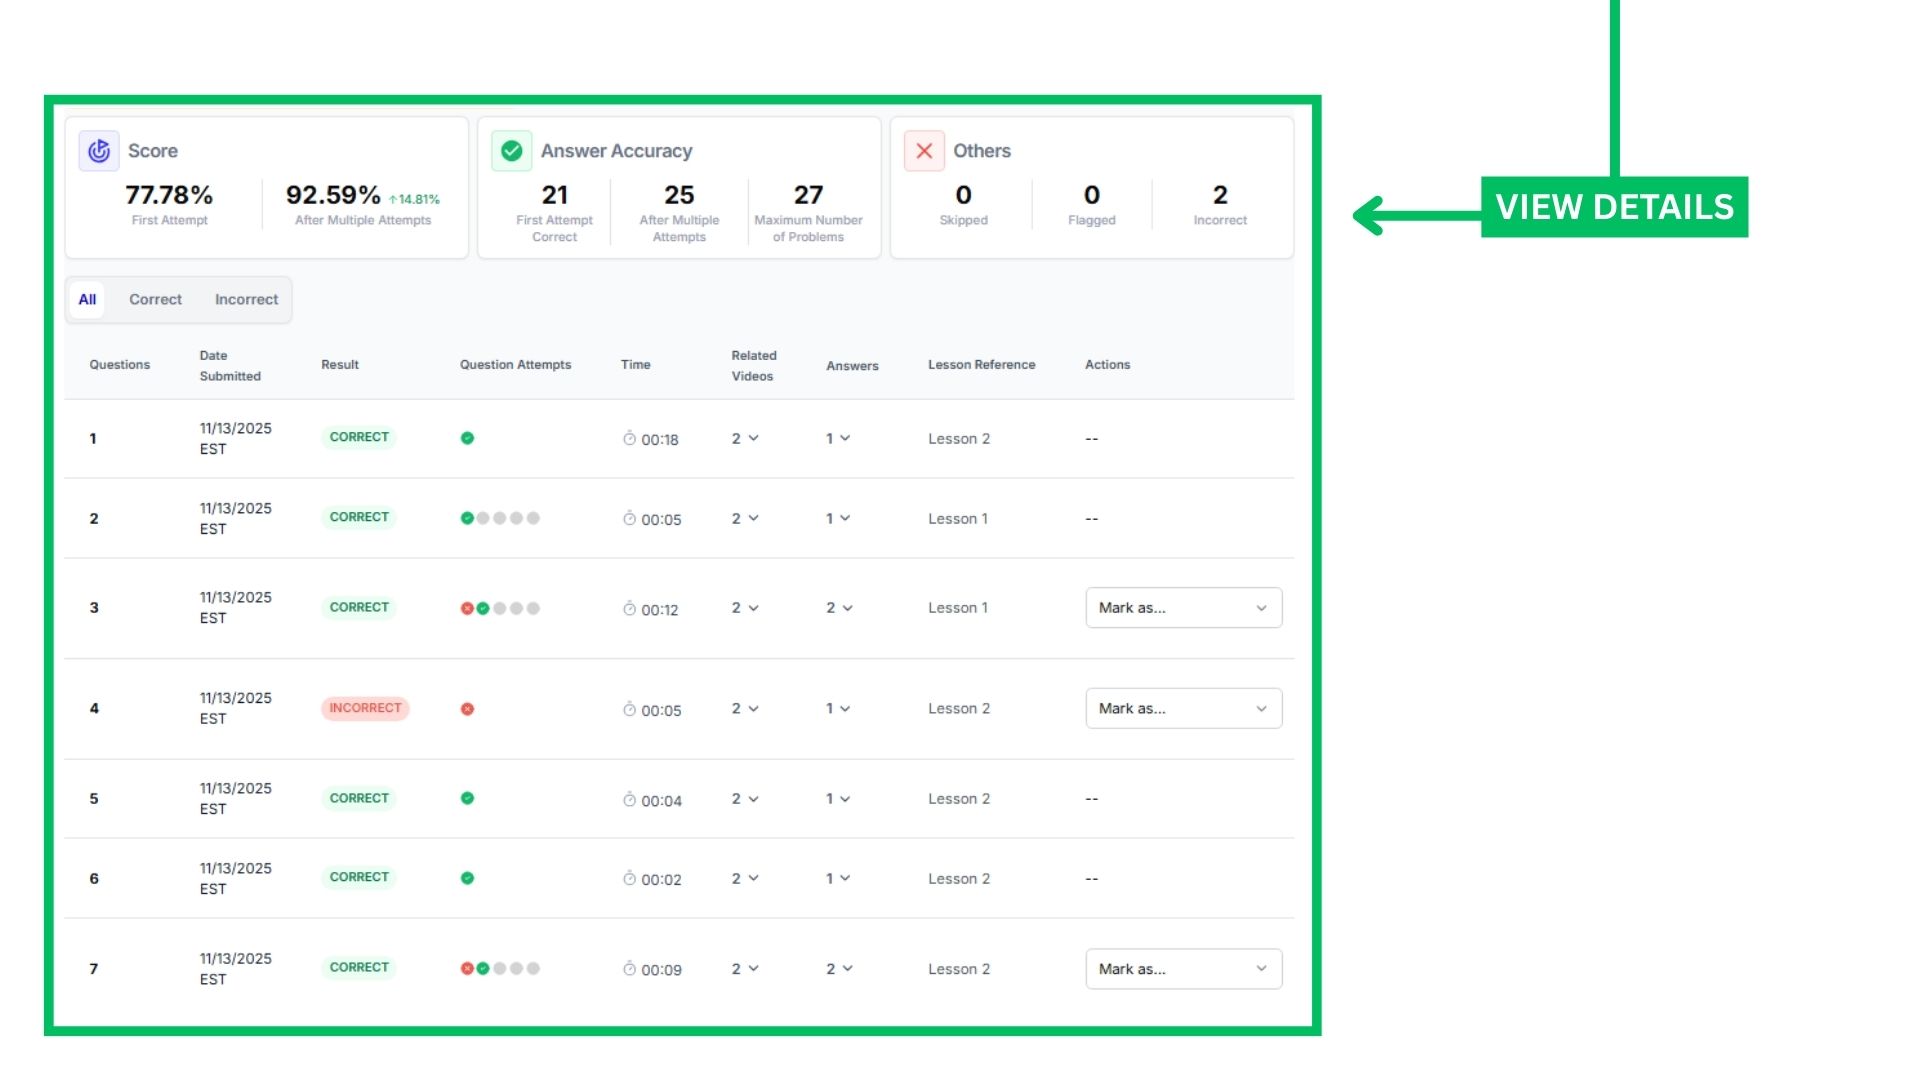Expand Related Videos chevron for question 2
This screenshot has height=1080, width=1920.
[x=753, y=518]
